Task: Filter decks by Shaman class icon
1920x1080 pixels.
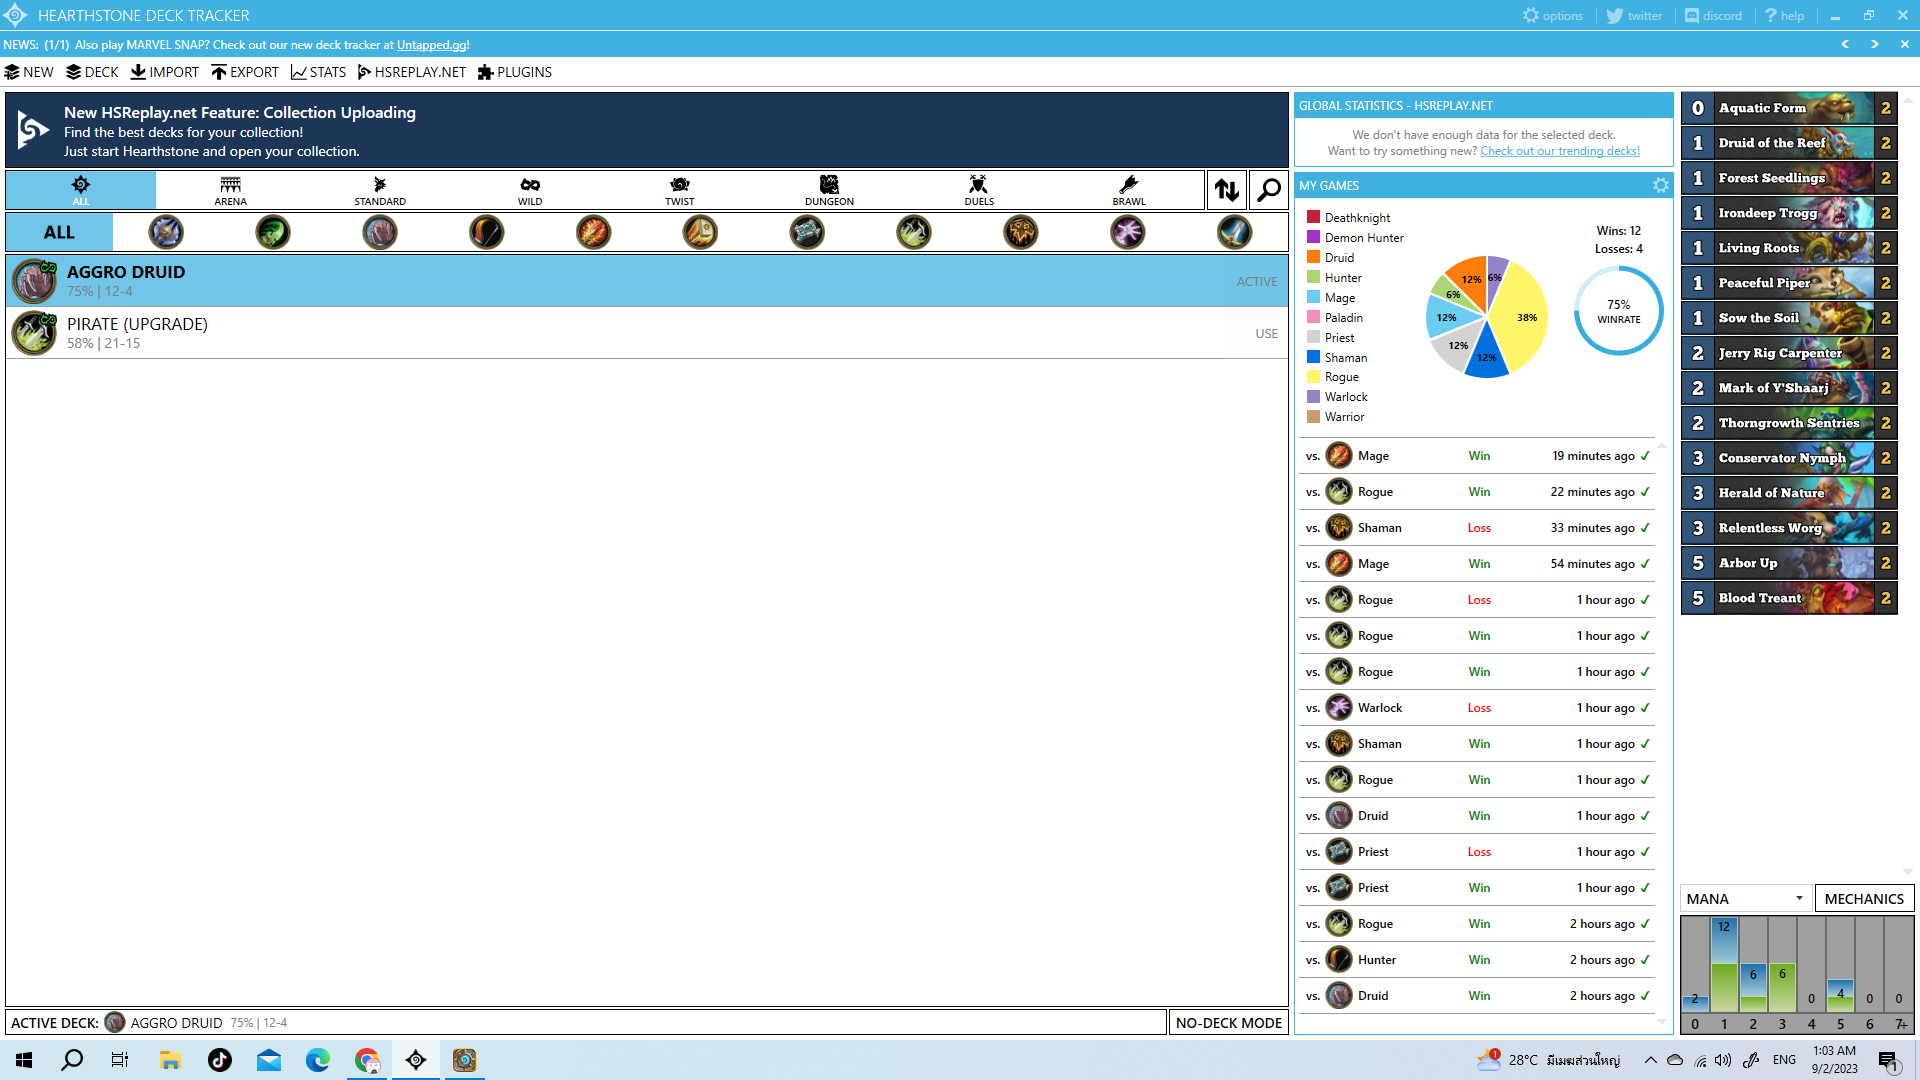Action: point(1021,232)
